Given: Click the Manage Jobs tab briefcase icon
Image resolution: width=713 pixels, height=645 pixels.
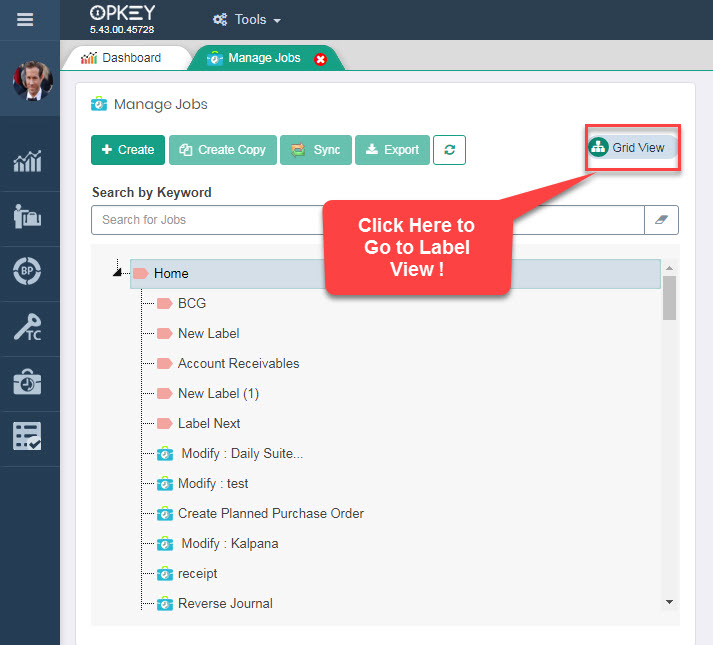Looking at the screenshot, I should pos(215,59).
